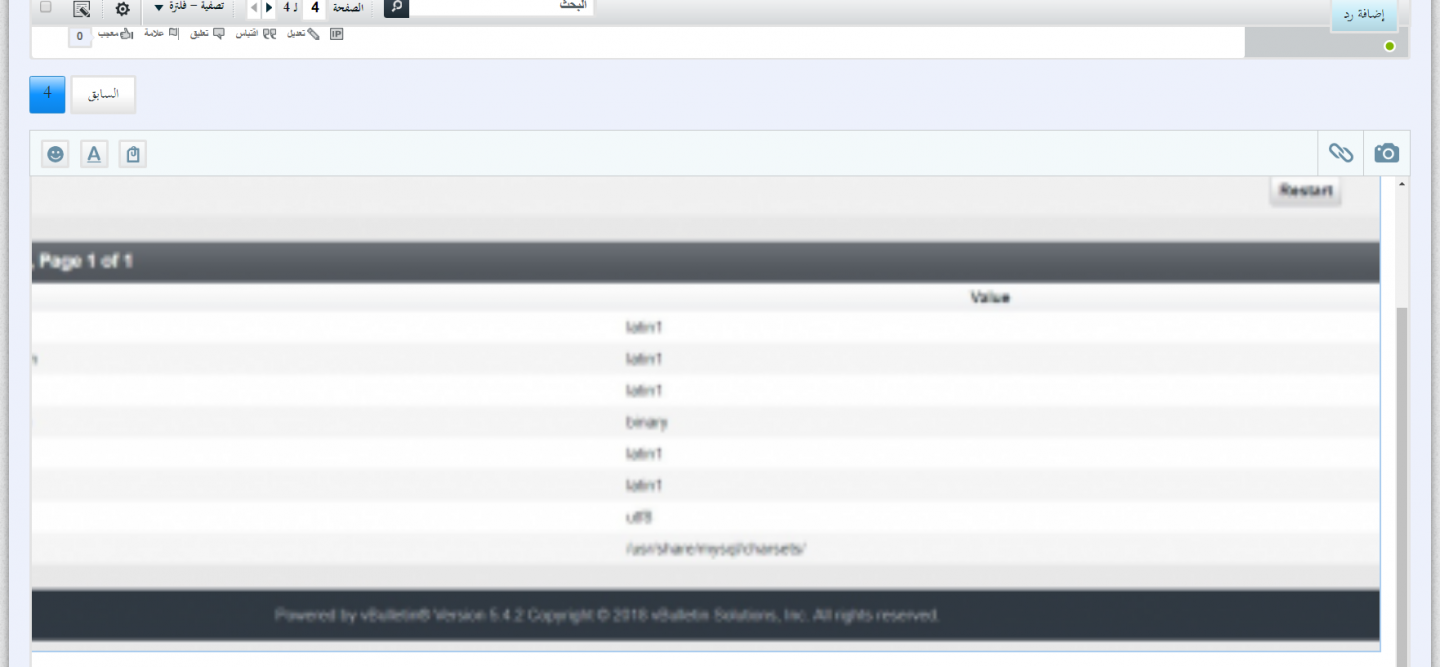
Task: Expand the تصفية – فلترة filter dropdown
Action: (188, 7)
